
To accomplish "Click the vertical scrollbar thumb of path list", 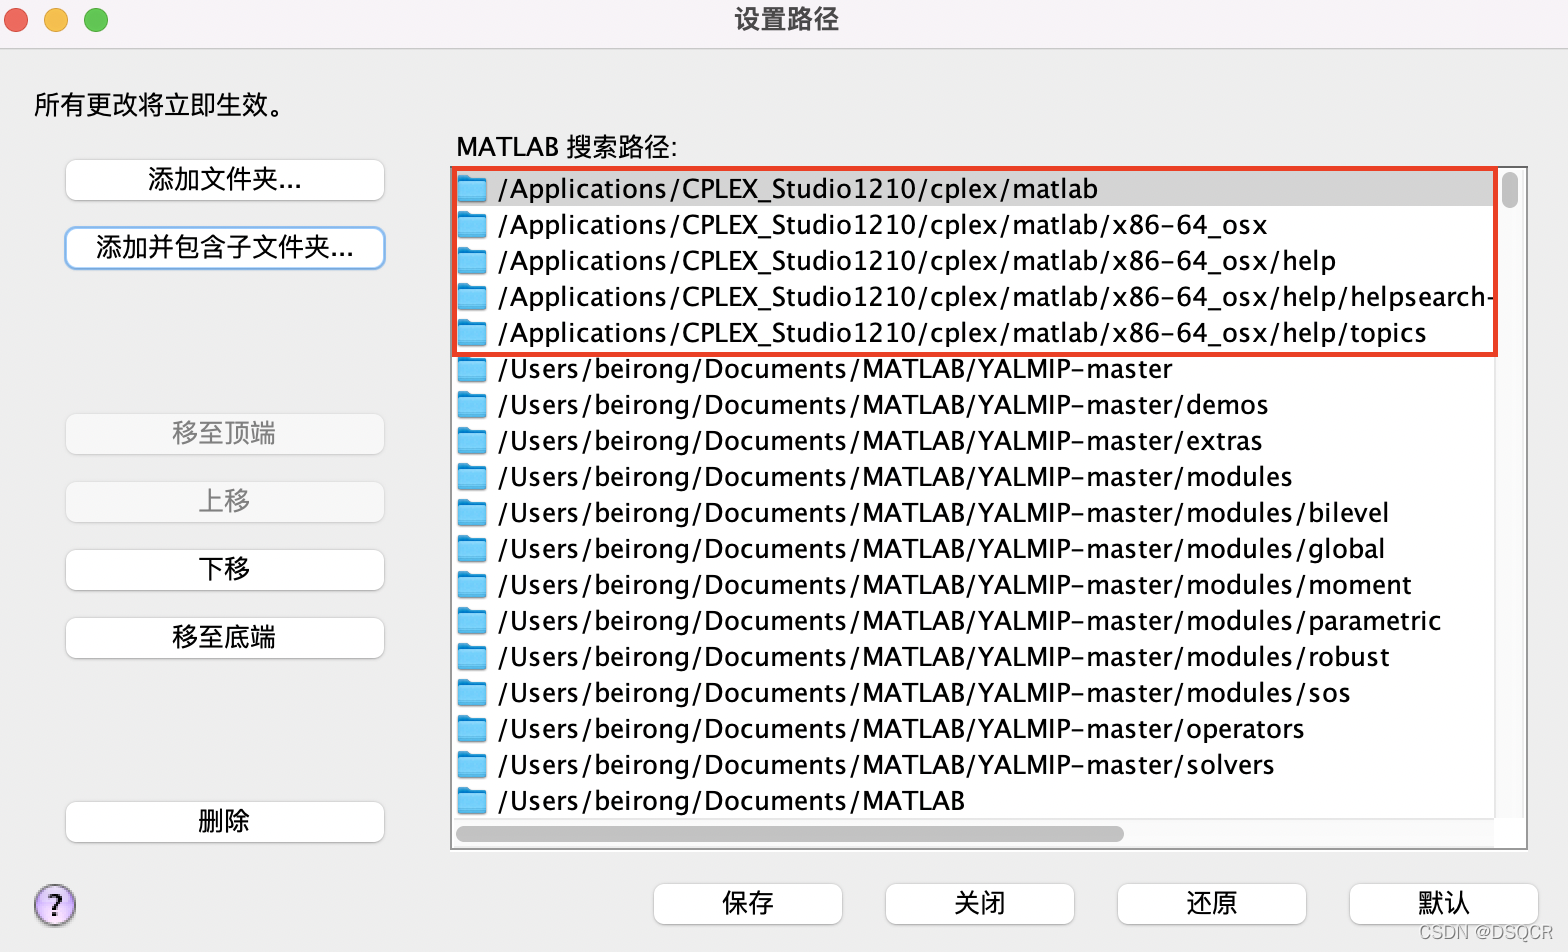I will [1510, 190].
